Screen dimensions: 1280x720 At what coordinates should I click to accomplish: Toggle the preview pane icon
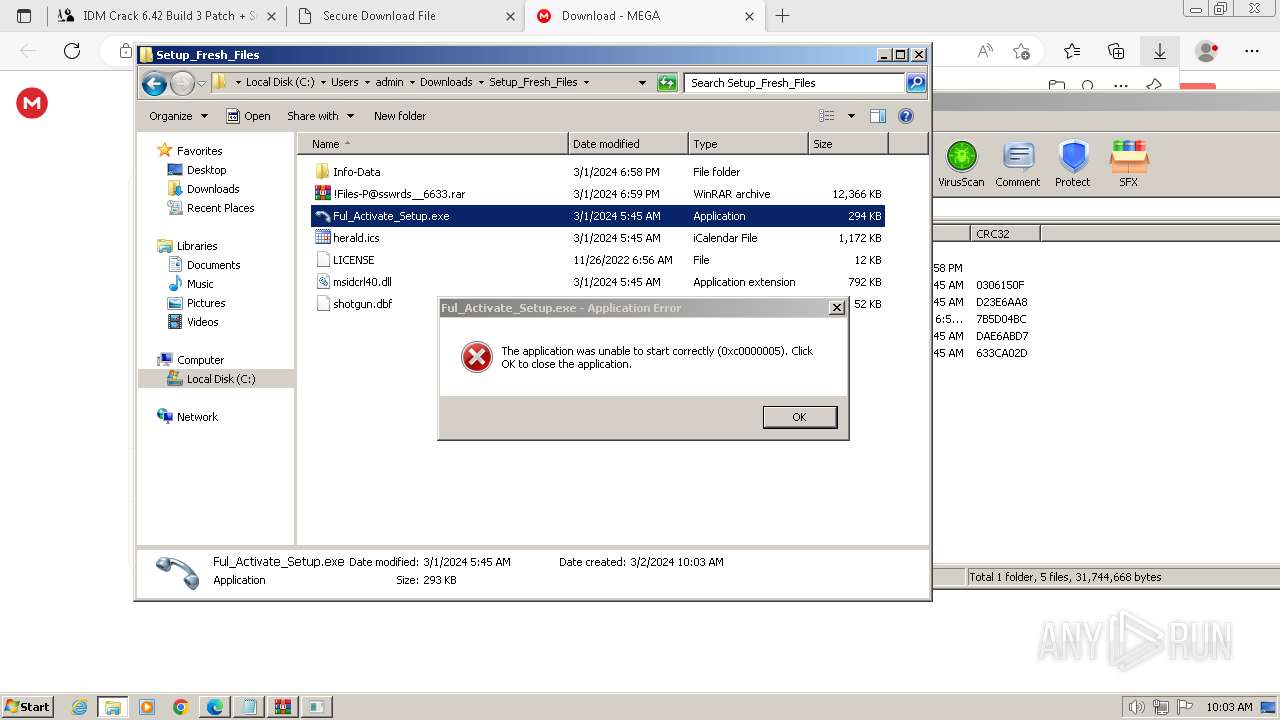[878, 116]
